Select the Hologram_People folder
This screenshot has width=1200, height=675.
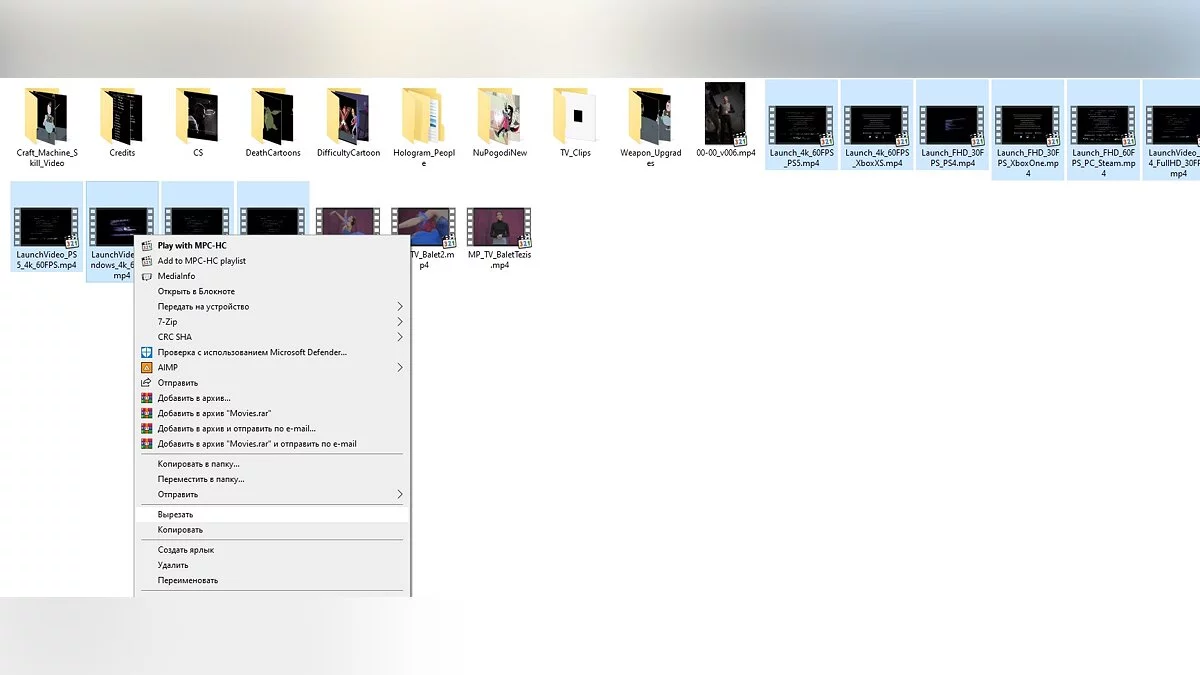point(424,126)
